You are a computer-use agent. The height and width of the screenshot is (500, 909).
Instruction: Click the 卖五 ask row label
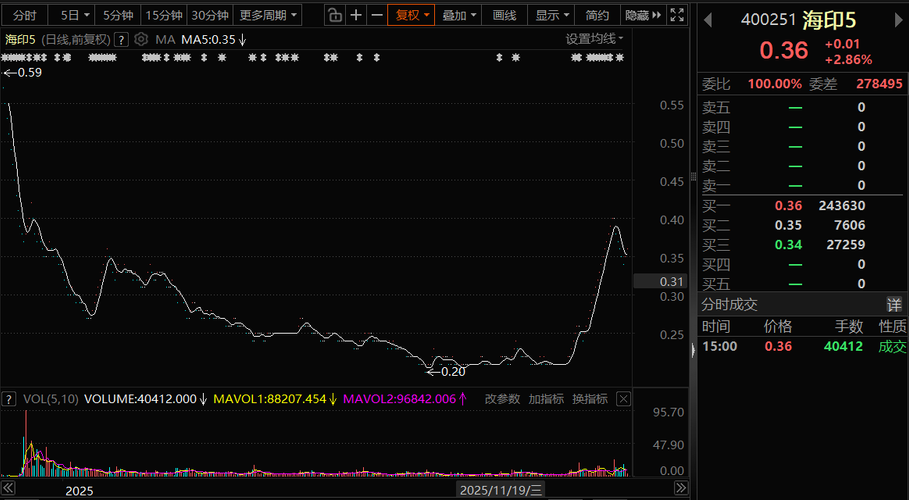pos(716,107)
